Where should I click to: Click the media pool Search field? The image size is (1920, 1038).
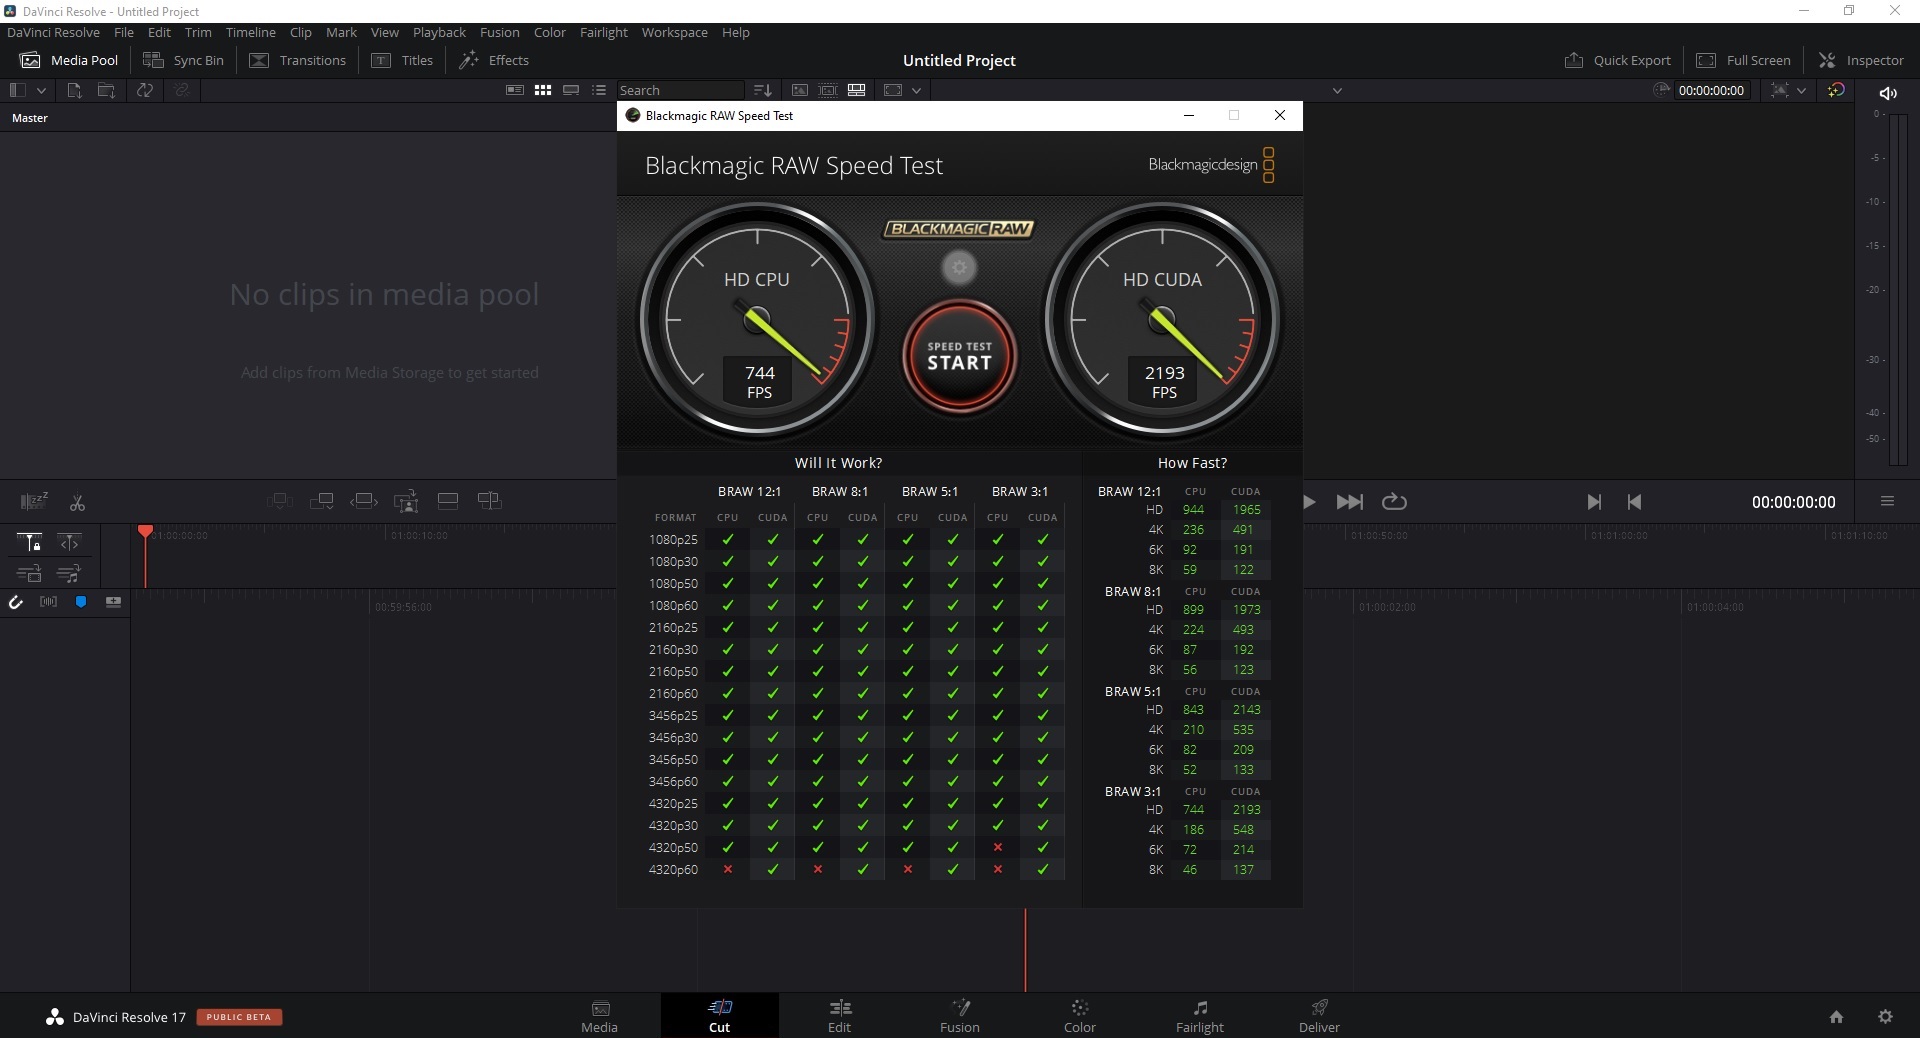click(x=680, y=90)
